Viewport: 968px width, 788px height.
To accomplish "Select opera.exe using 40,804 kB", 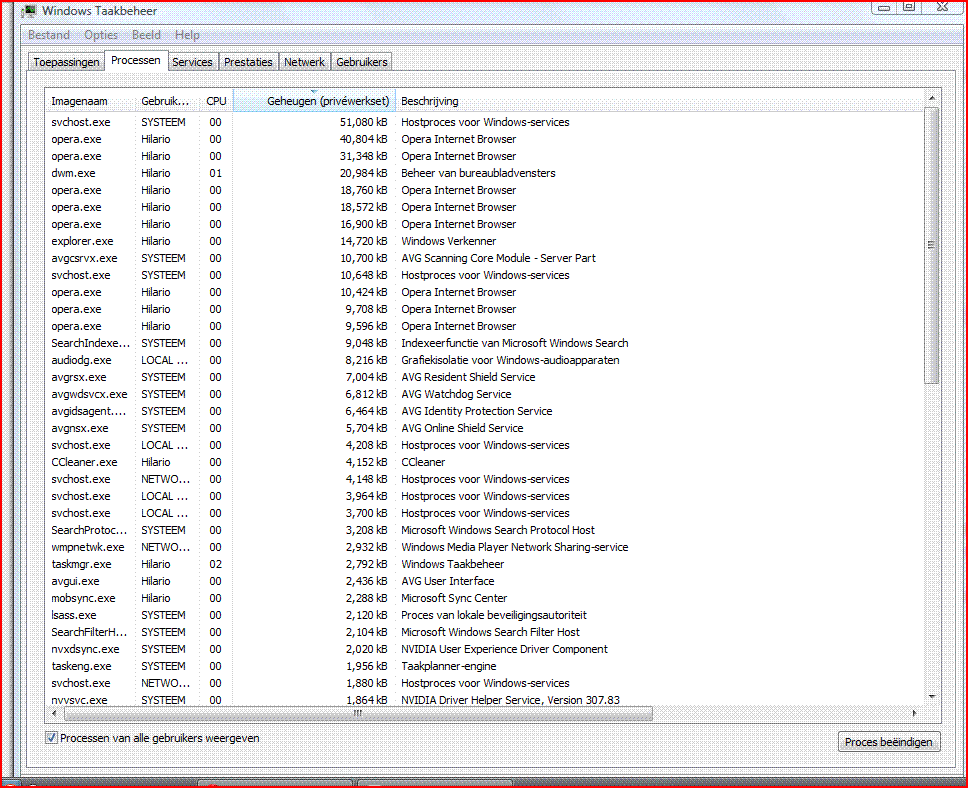I will 484,140.
